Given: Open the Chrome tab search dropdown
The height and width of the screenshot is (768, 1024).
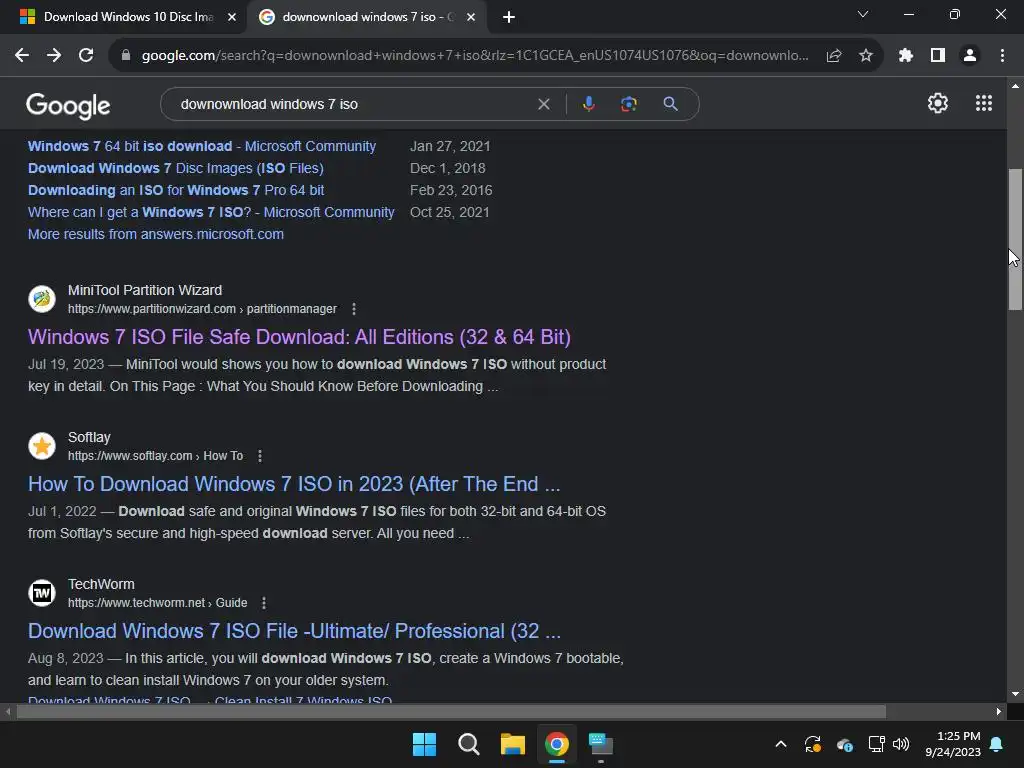Looking at the screenshot, I should point(863,14).
